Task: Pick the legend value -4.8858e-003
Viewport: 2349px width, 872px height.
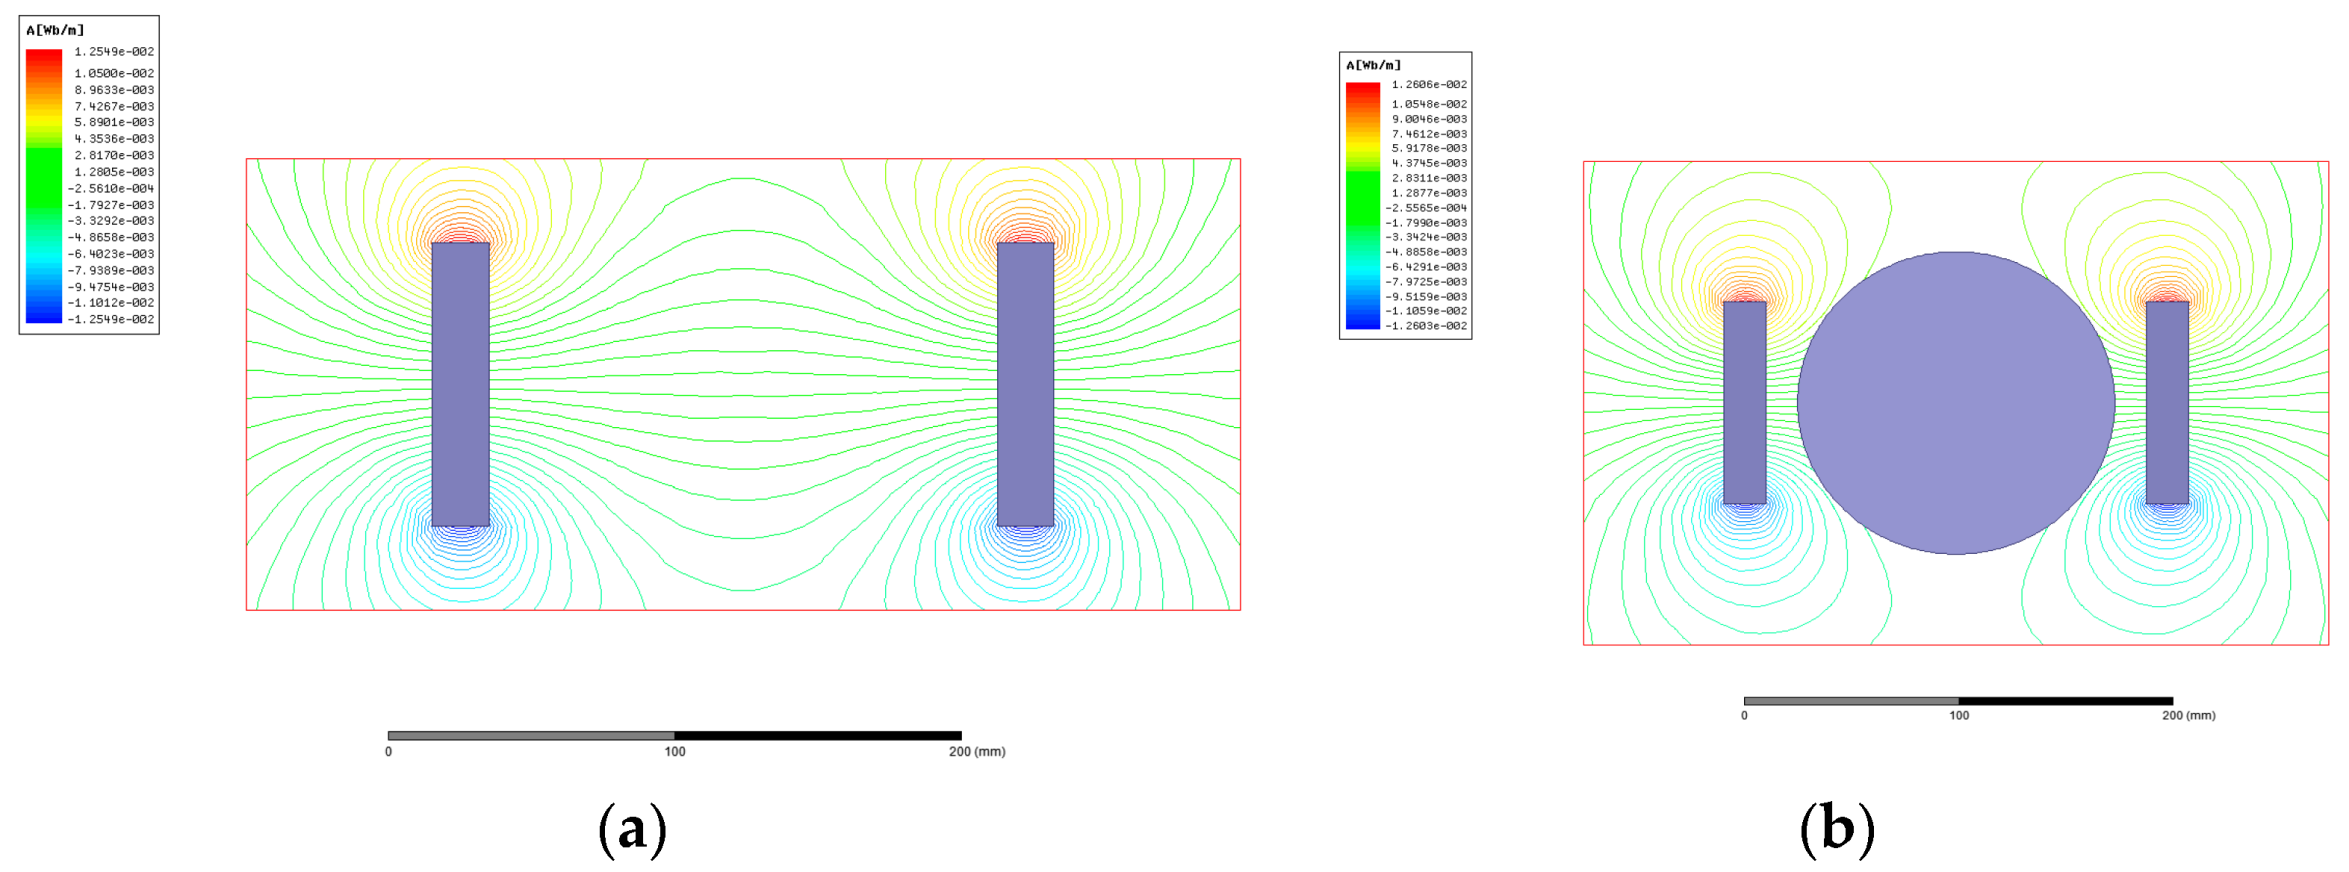Action: [x=1426, y=252]
